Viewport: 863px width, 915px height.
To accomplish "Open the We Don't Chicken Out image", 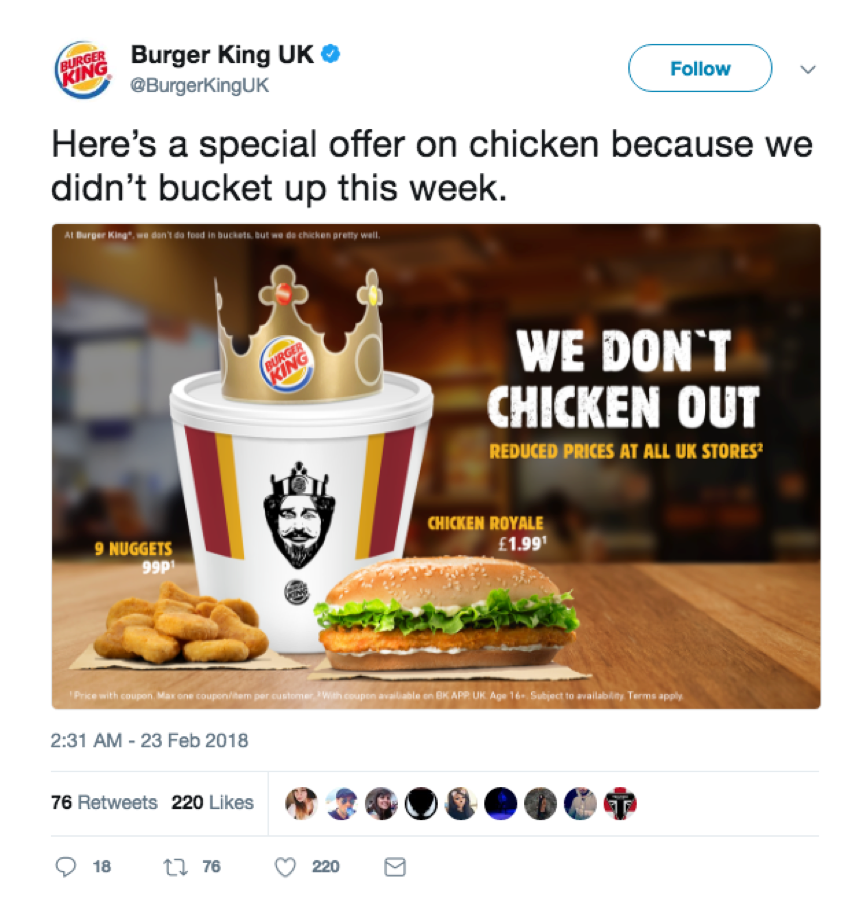I will pyautogui.click(x=436, y=466).
